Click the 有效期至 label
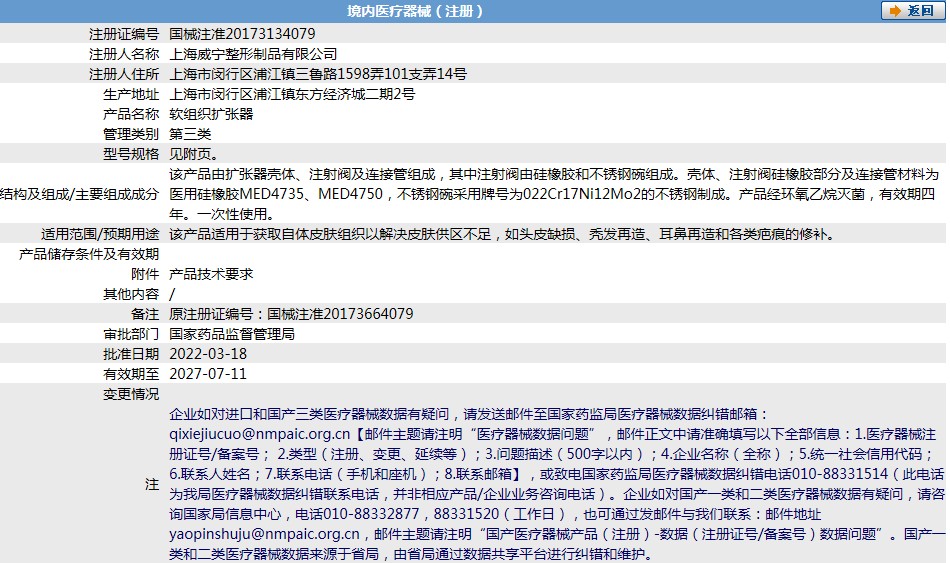The height and width of the screenshot is (563, 950). 131,374
